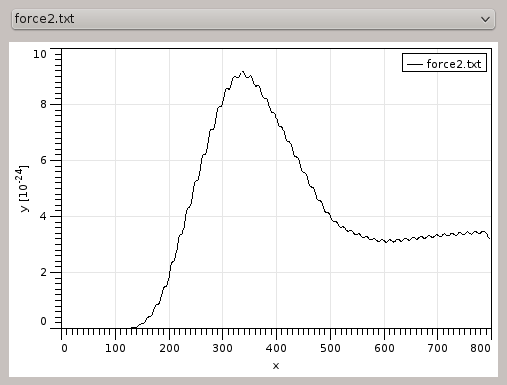The image size is (507, 385).
Task: Click the curve's minimum near x=600
Action: (x=386, y=242)
